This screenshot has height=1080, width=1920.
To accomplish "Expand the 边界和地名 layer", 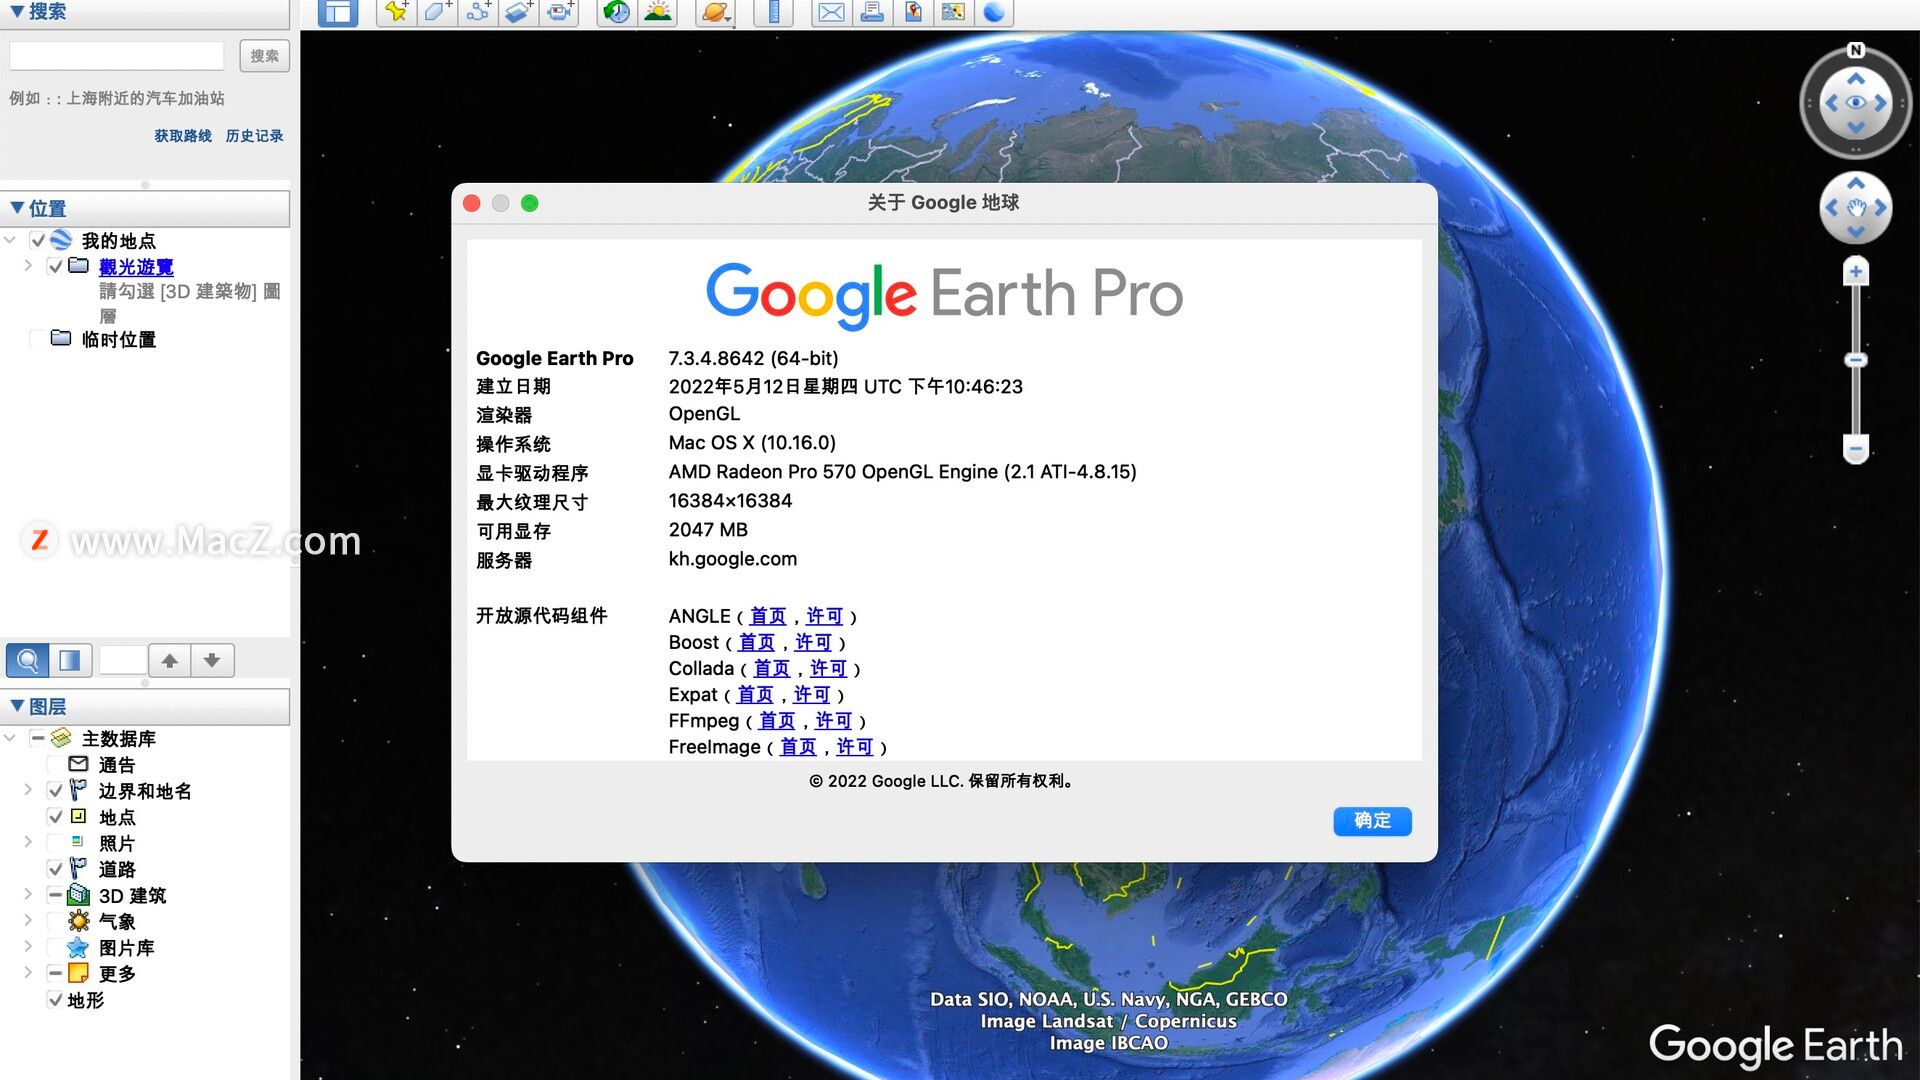I will pyautogui.click(x=28, y=790).
